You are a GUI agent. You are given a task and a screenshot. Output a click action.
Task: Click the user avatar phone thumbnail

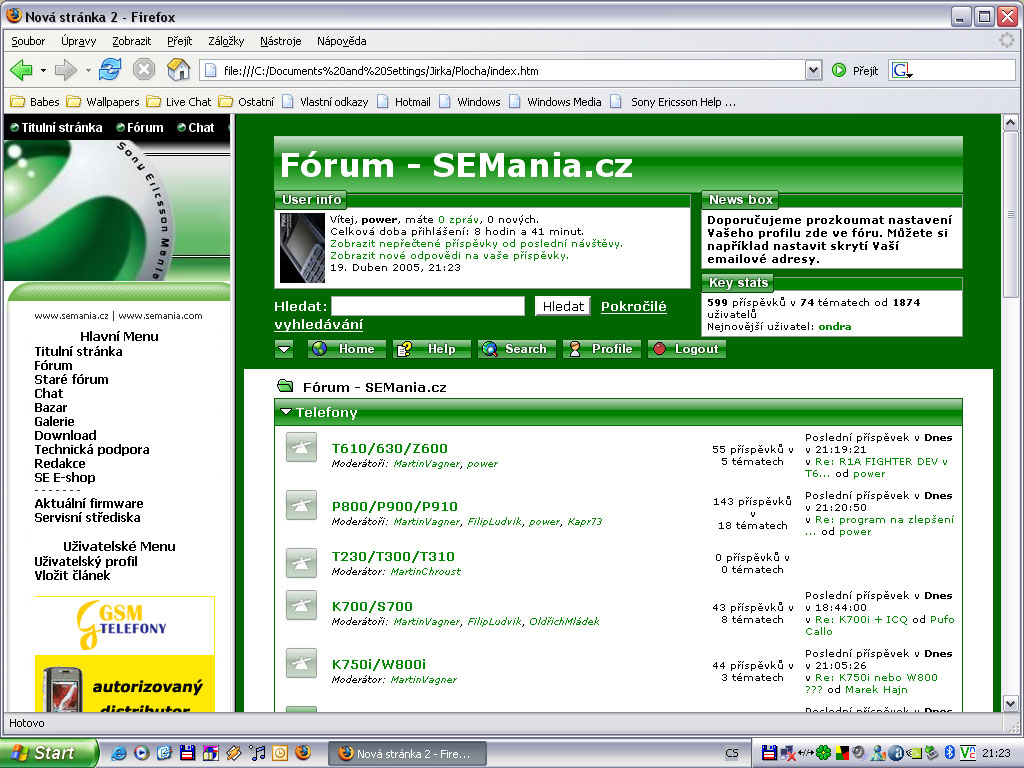point(302,248)
